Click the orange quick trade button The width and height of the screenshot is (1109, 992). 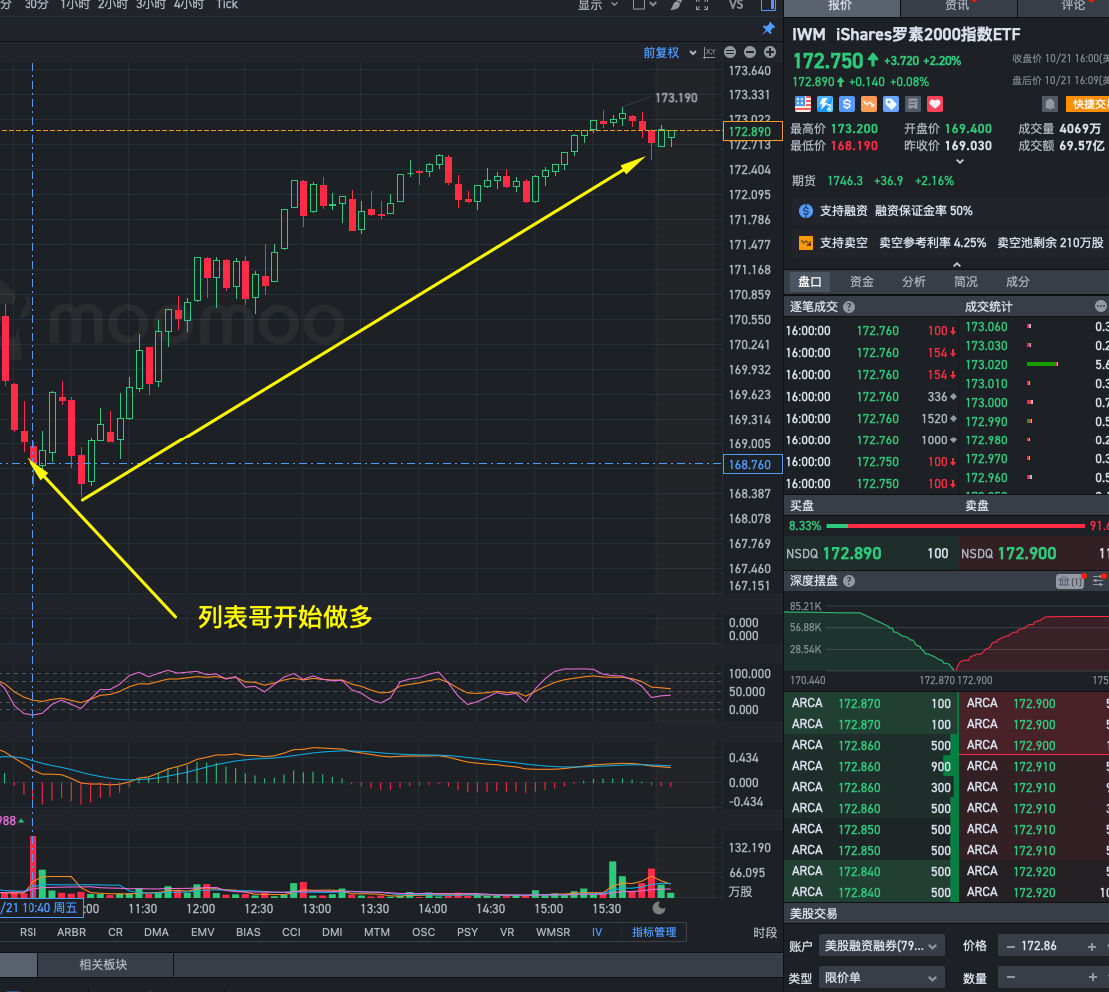pos(1087,104)
